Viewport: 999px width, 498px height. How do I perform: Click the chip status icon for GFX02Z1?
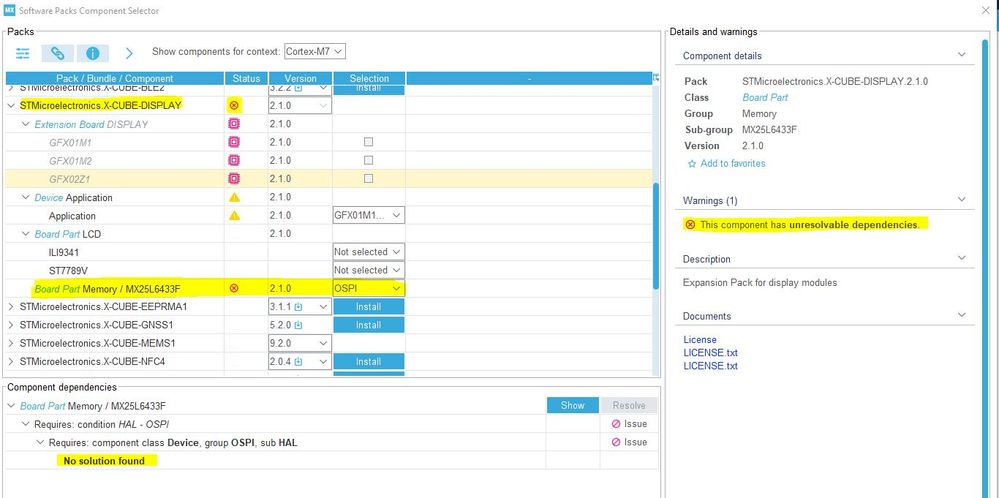click(x=234, y=178)
